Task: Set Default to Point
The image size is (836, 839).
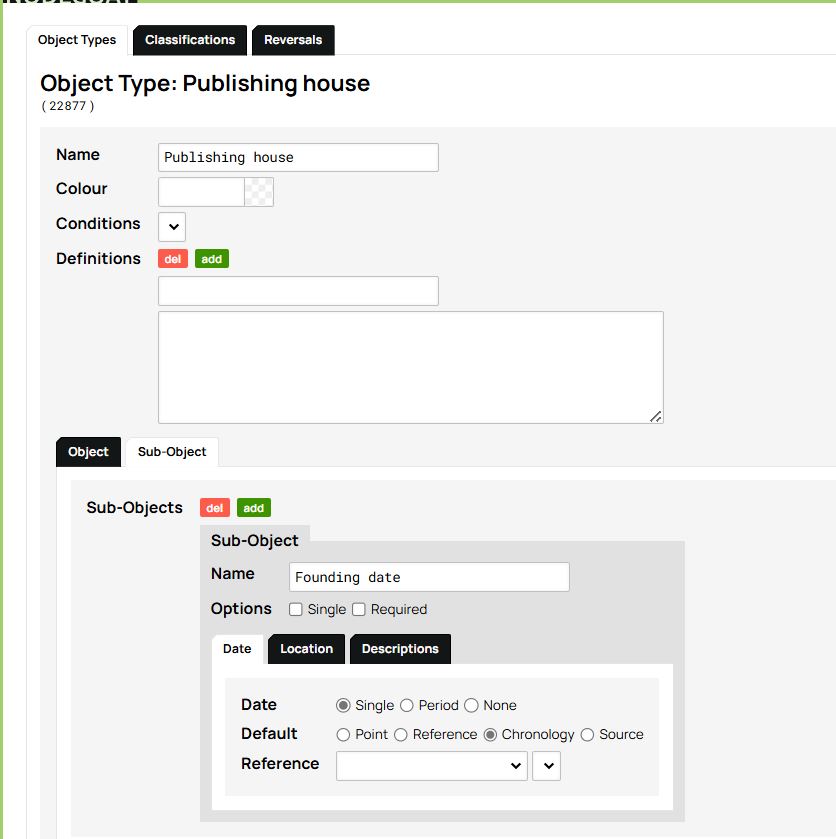Action: click(343, 734)
